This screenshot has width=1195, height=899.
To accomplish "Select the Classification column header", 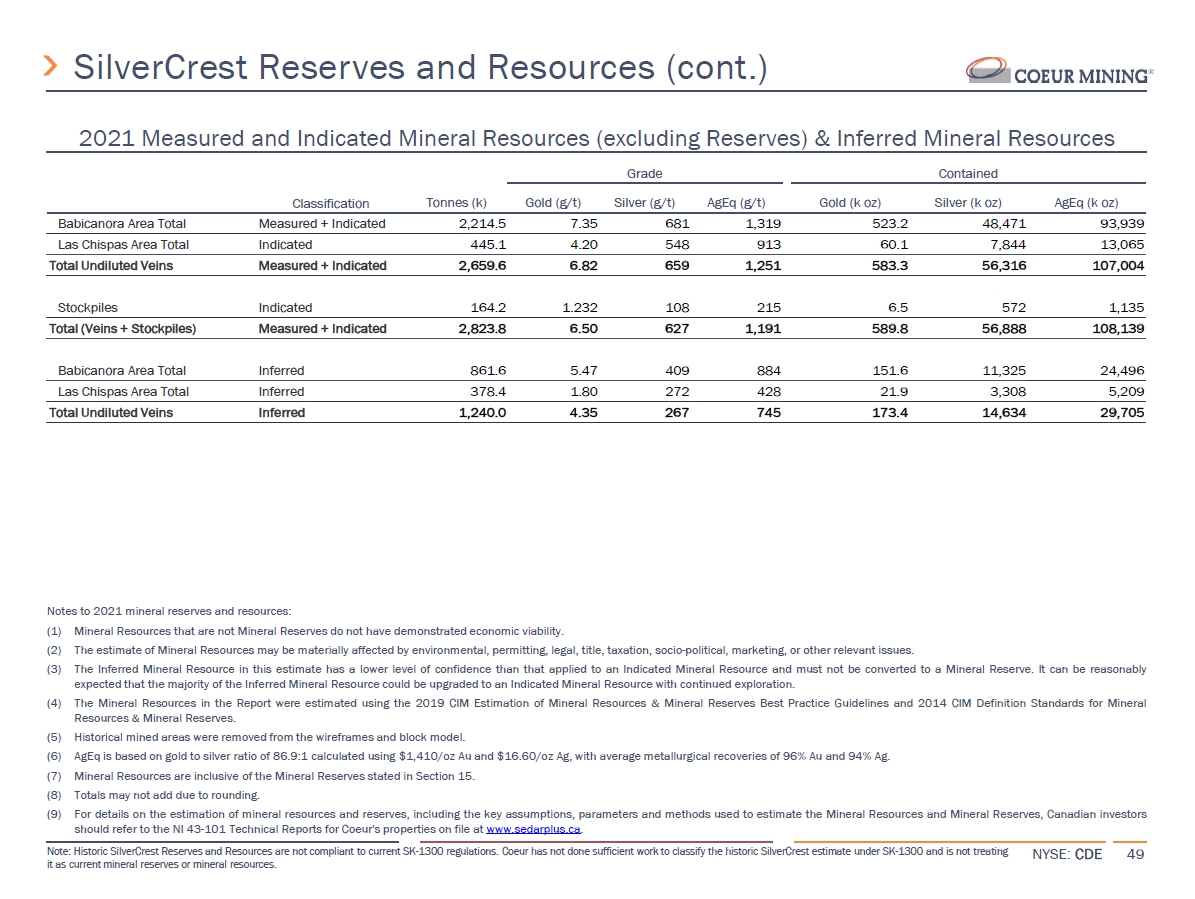I will 330,204.
